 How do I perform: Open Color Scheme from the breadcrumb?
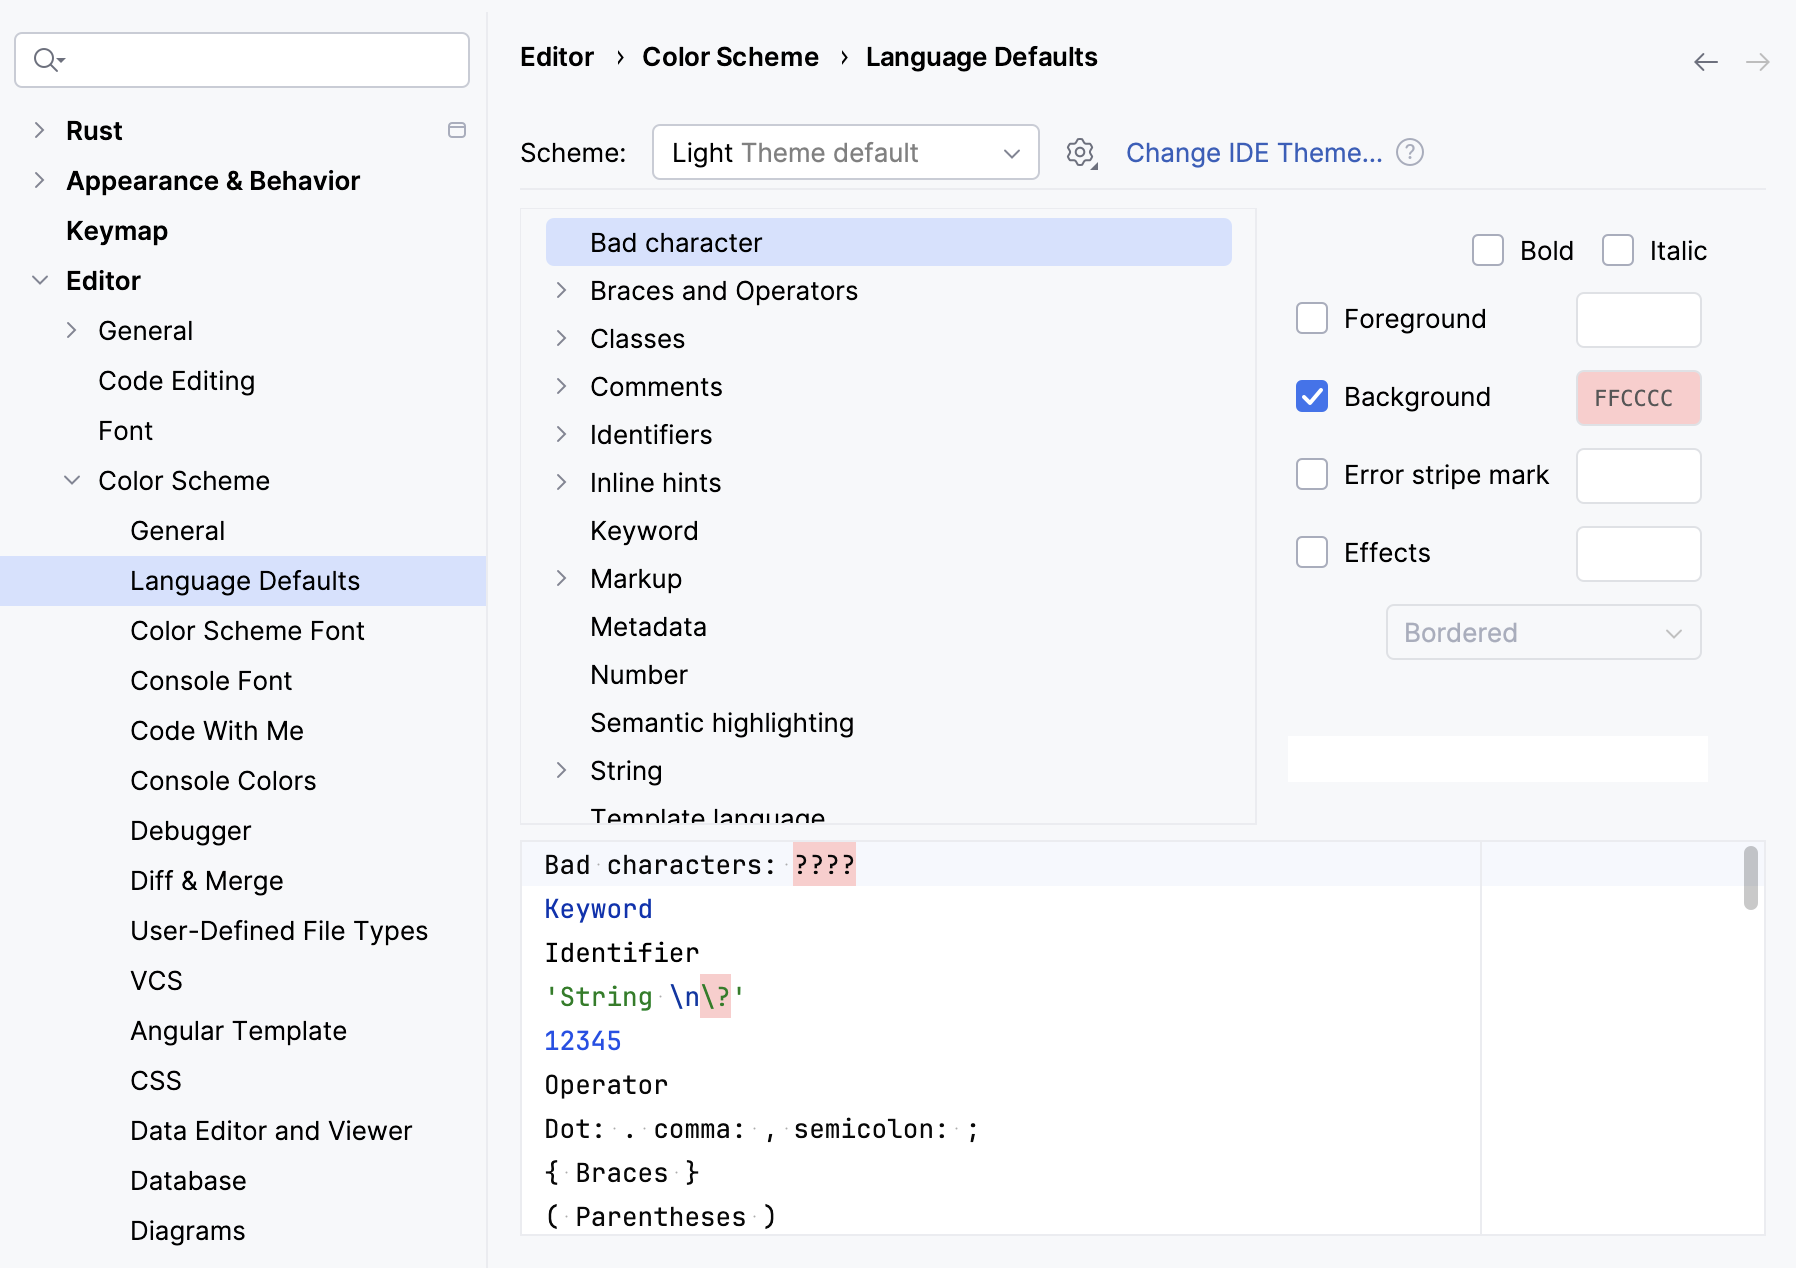730,57
